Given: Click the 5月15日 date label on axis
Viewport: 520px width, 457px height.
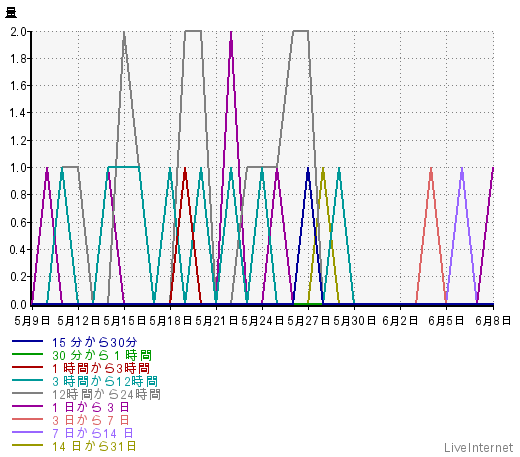Looking at the screenshot, I should coord(124,321).
